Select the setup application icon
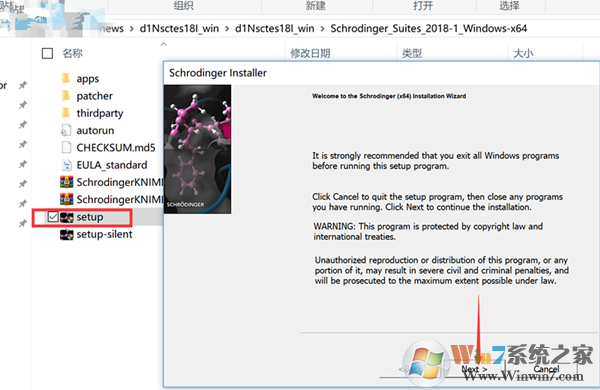The height and width of the screenshot is (390, 600). [x=67, y=217]
